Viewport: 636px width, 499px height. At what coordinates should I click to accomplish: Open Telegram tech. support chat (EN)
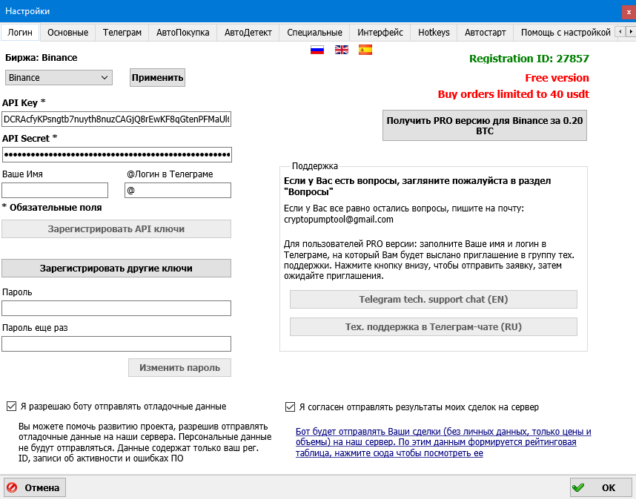(433, 299)
